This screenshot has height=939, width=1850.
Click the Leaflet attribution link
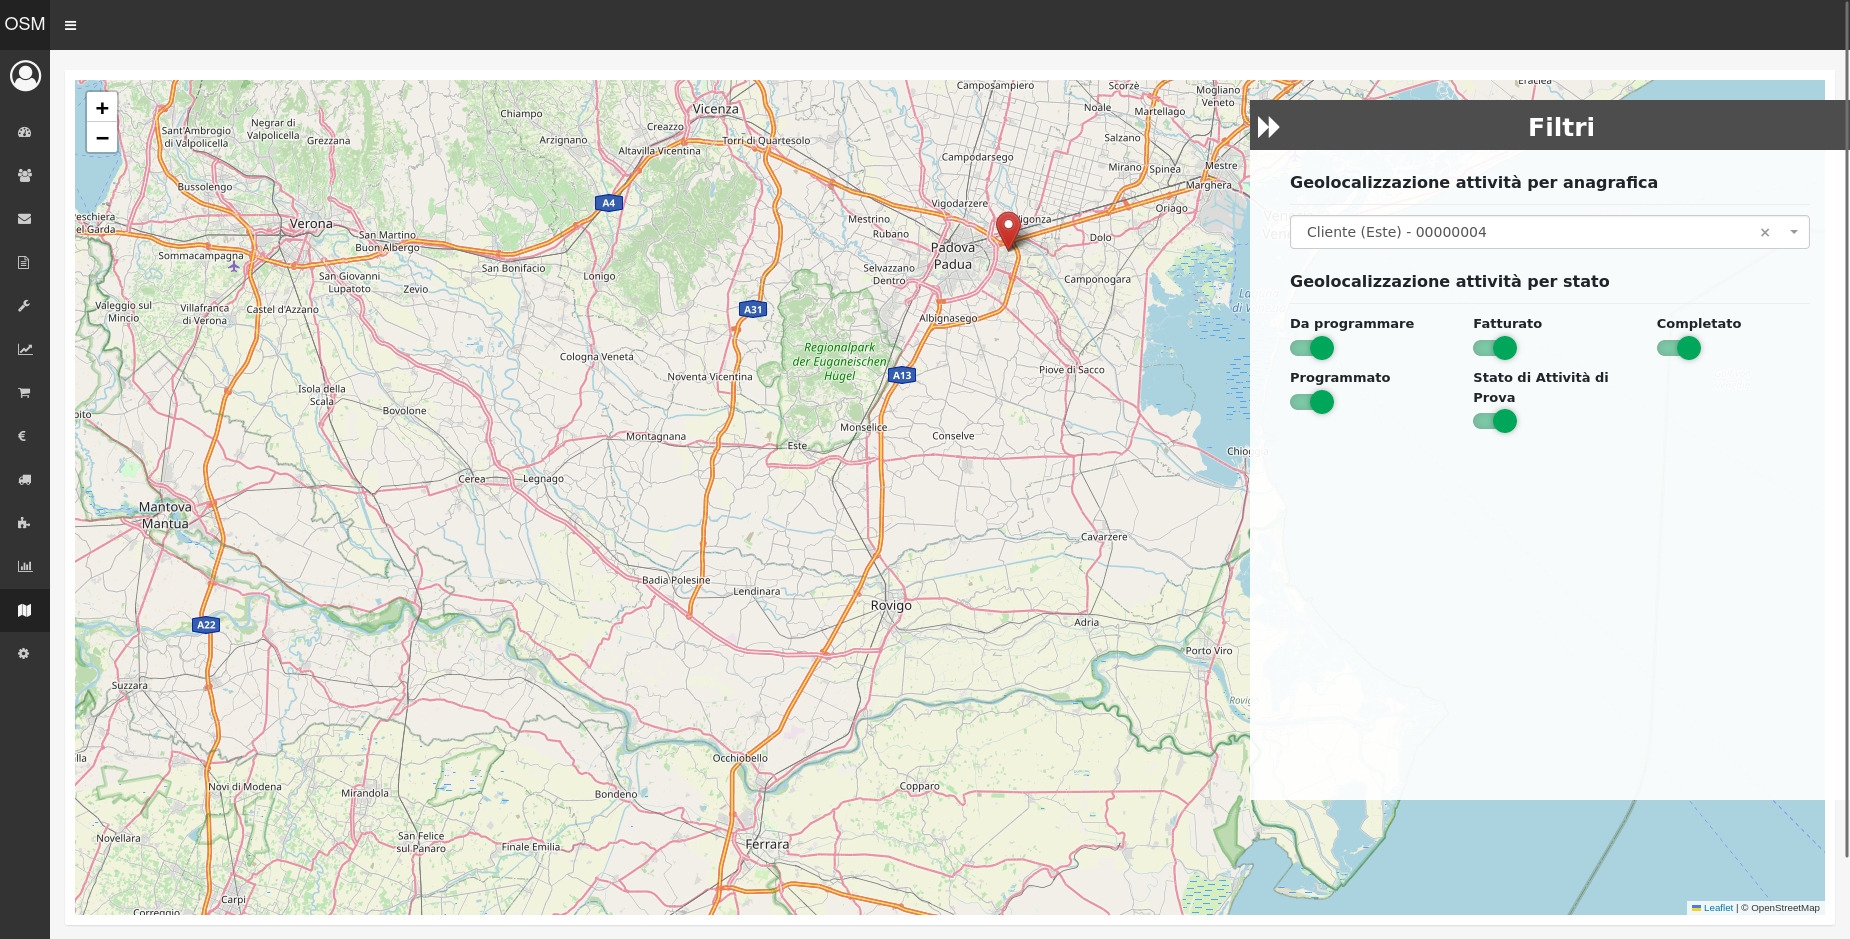point(1718,908)
